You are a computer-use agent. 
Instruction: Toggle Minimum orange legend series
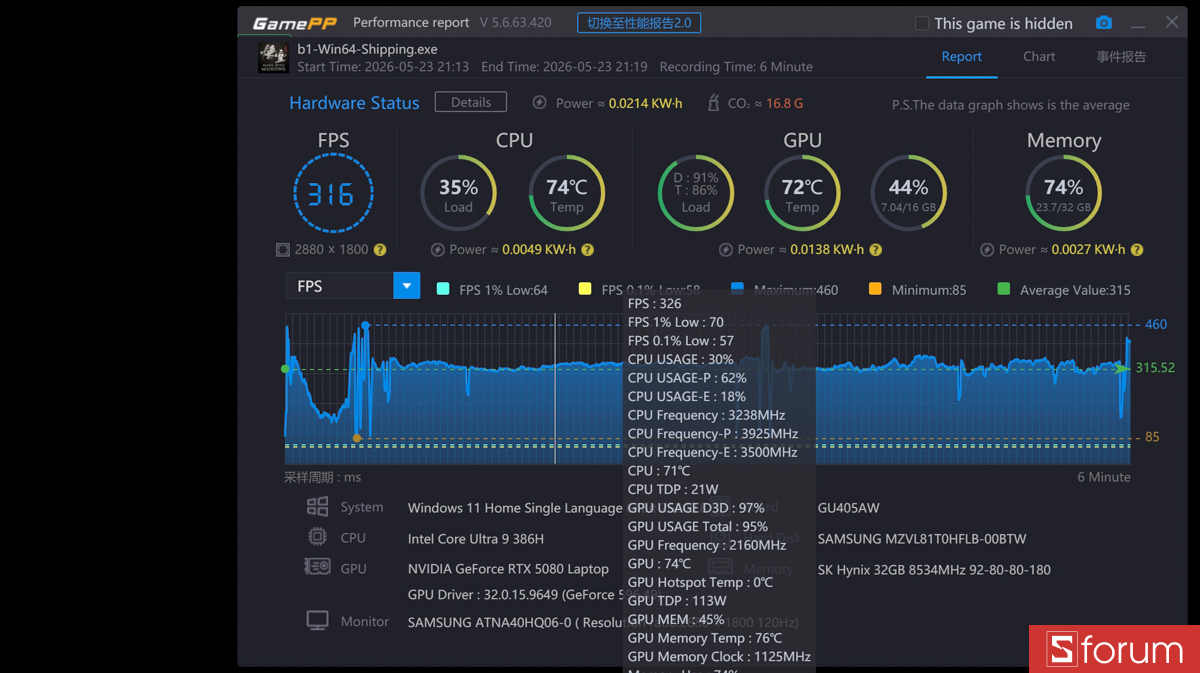(875, 289)
